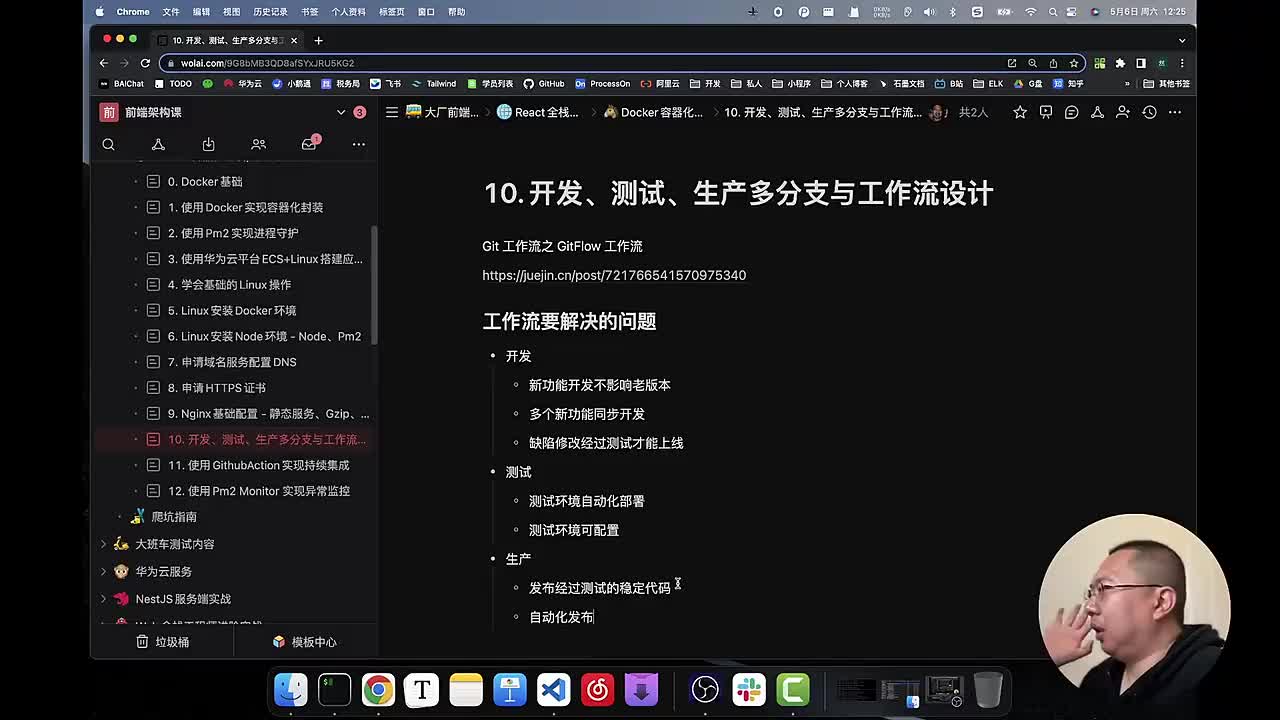Open Visual Studio Code from the Dock
Screen dimensions: 1280x720
click(553, 689)
